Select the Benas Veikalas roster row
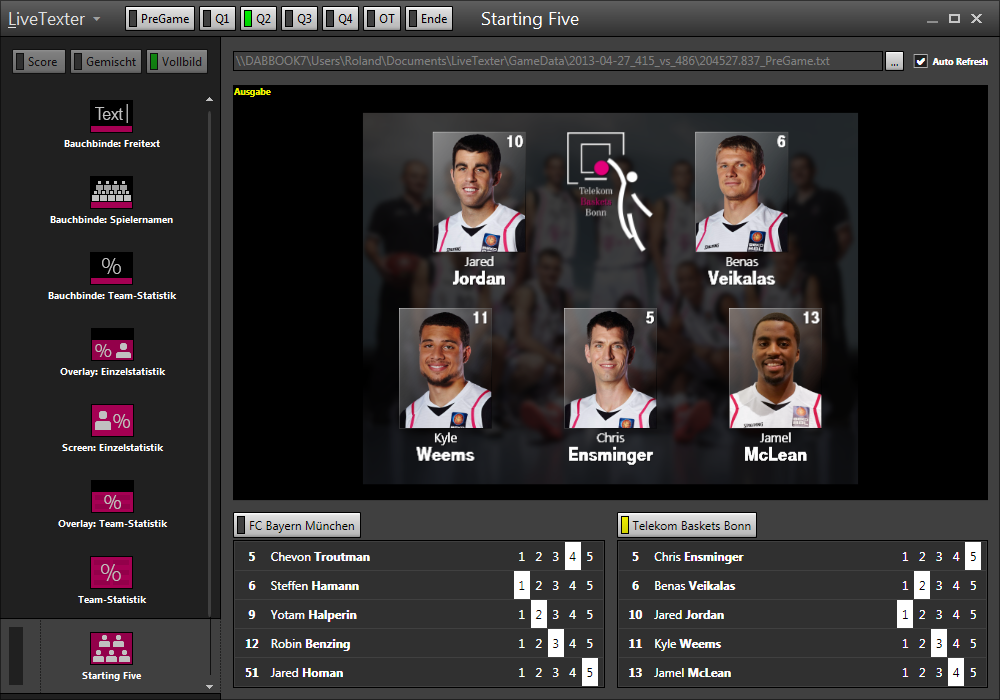 click(802, 585)
